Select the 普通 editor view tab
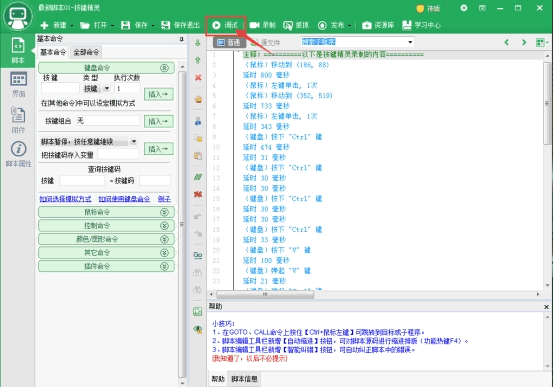Viewport: 554px width, 387px height. [229, 42]
